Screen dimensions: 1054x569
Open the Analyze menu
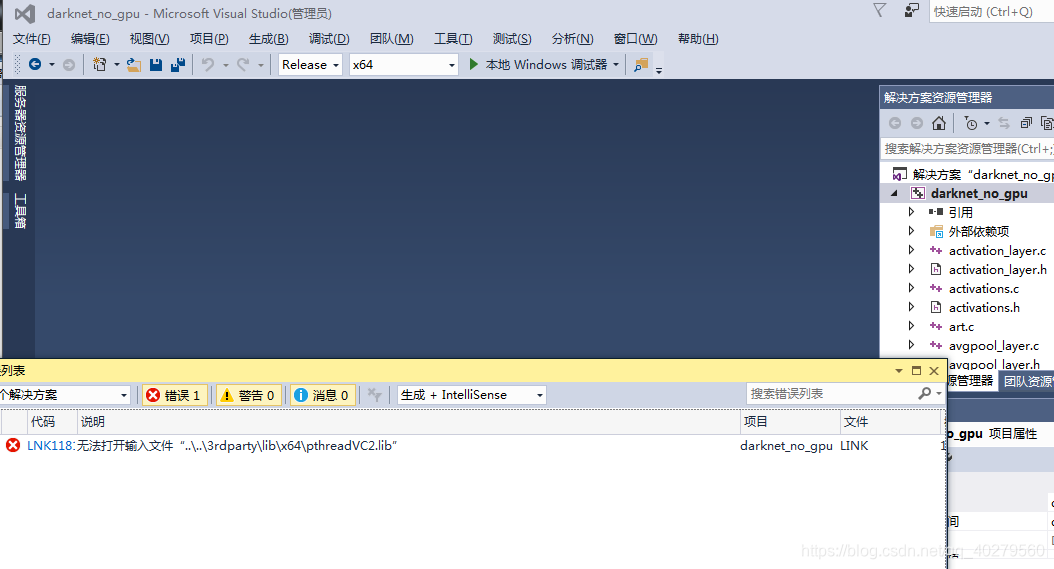tap(573, 39)
